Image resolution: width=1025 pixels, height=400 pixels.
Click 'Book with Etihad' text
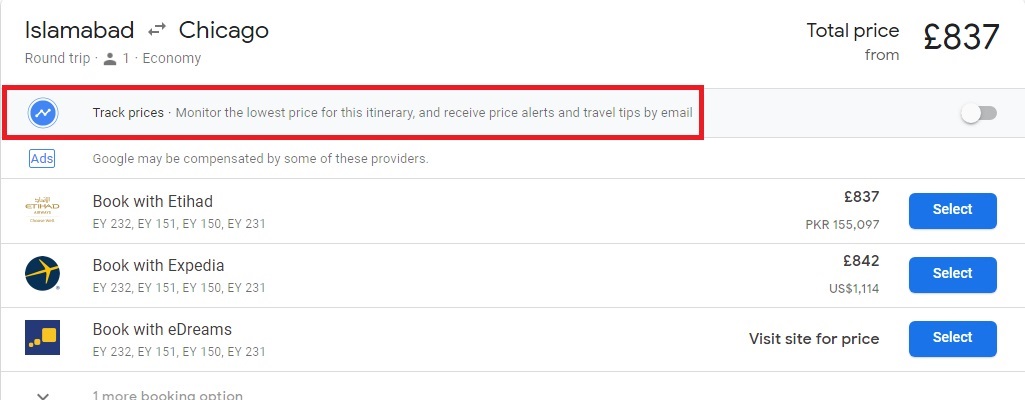pos(152,201)
